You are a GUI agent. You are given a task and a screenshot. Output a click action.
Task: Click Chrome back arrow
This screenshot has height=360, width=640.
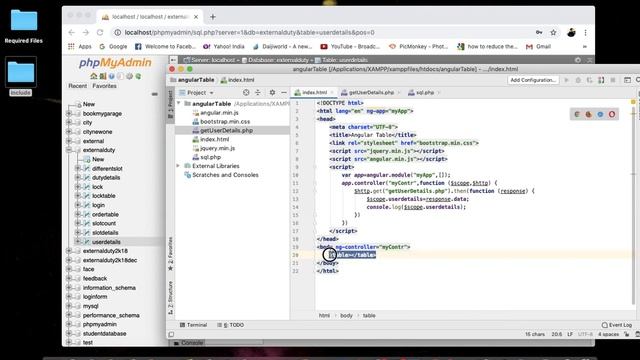72,32
